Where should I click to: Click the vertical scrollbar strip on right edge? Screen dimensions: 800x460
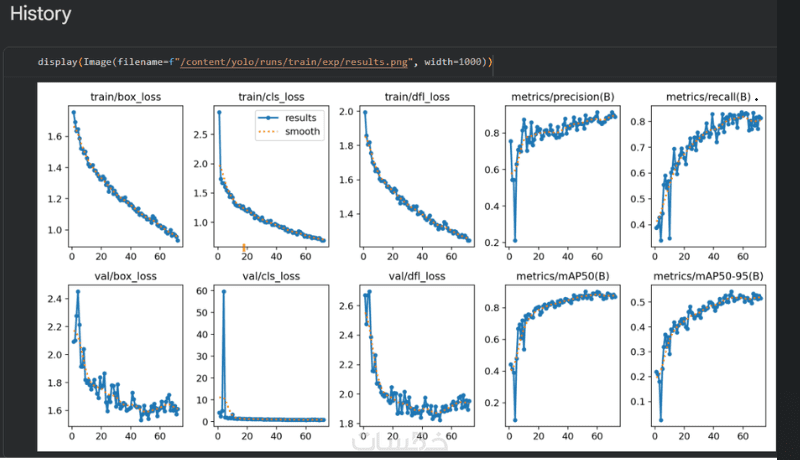tap(788, 229)
